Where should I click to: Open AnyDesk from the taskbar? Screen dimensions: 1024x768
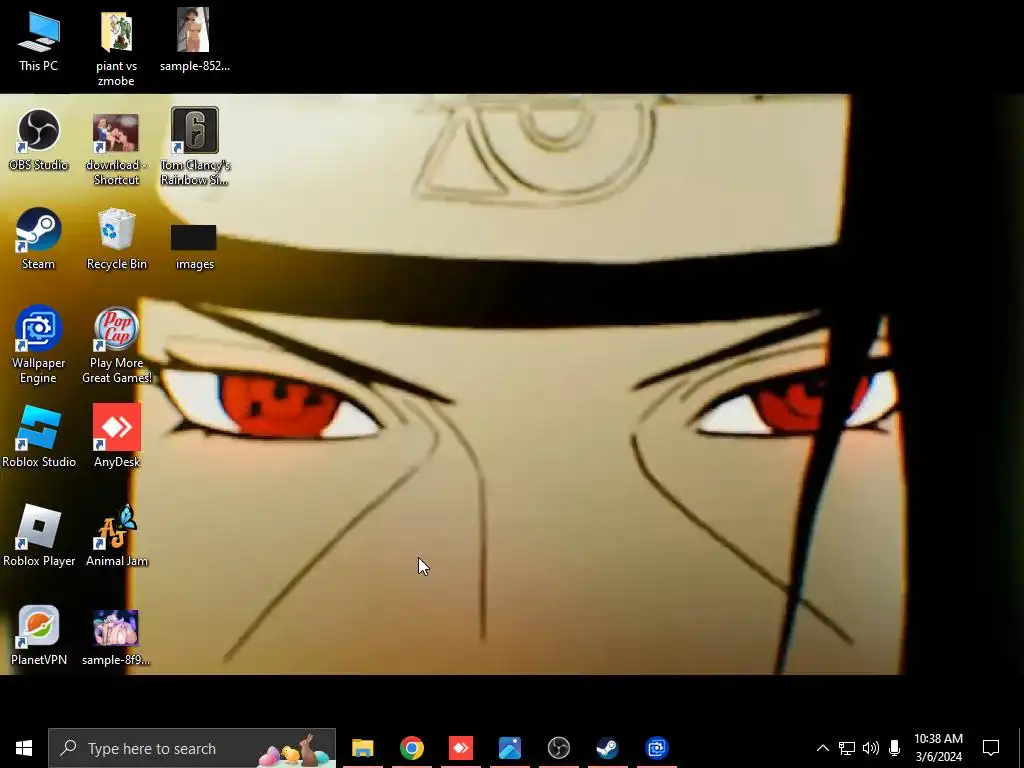[460, 748]
